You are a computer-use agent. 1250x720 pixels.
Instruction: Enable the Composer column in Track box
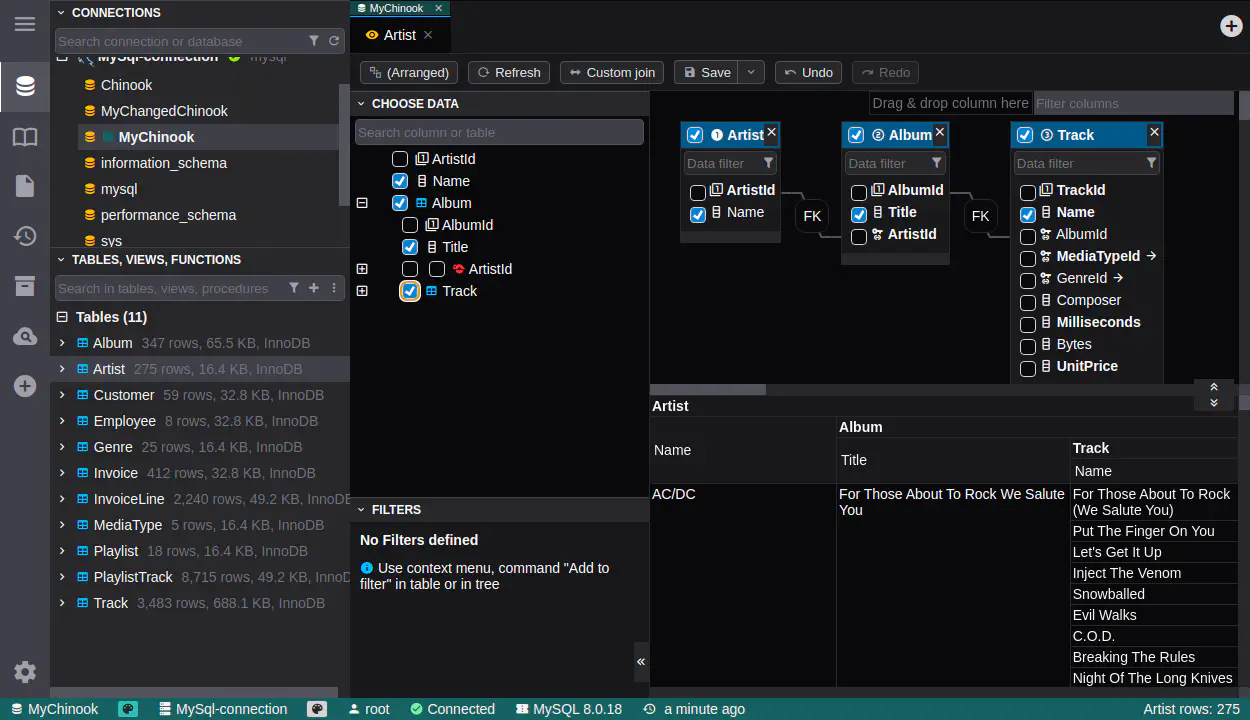tap(1027, 302)
